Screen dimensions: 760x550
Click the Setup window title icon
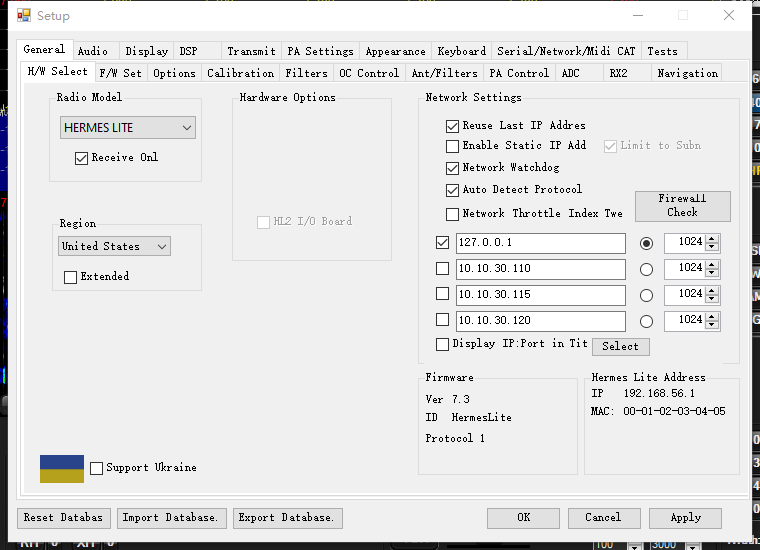(x=24, y=15)
